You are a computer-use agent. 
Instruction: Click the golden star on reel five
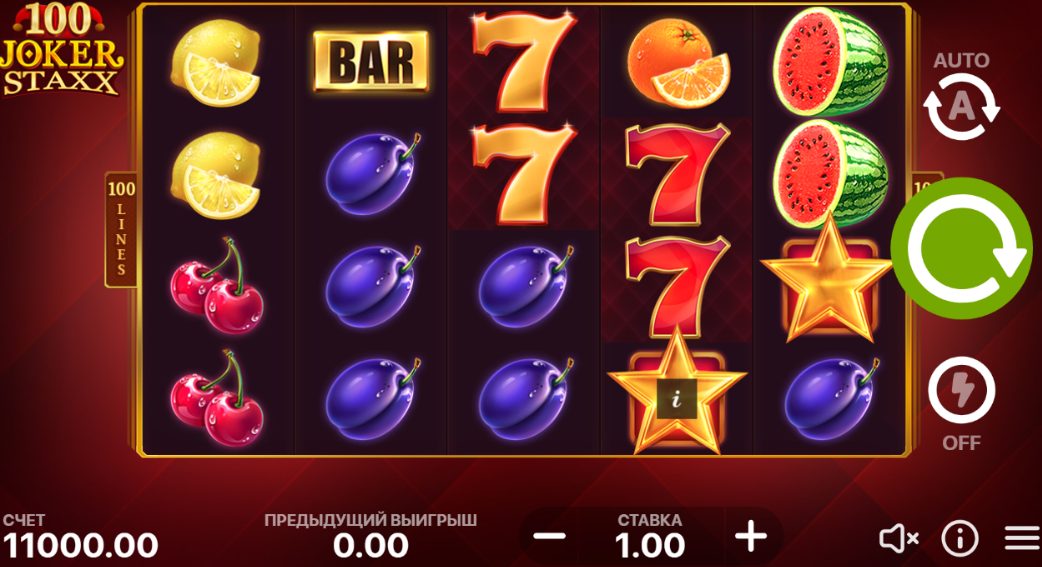(826, 281)
